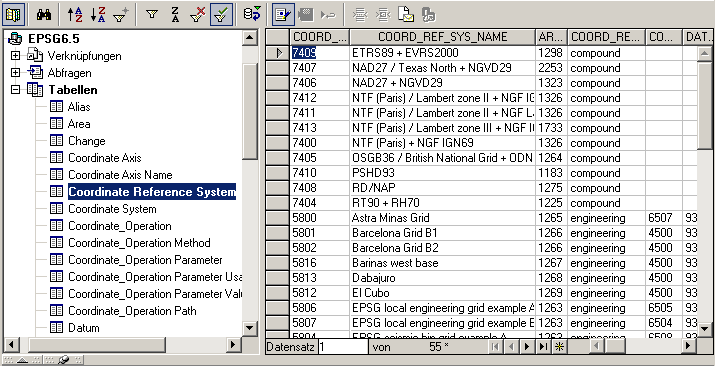
Task: Click the cell 'El Cubo'
Action: pos(443,294)
